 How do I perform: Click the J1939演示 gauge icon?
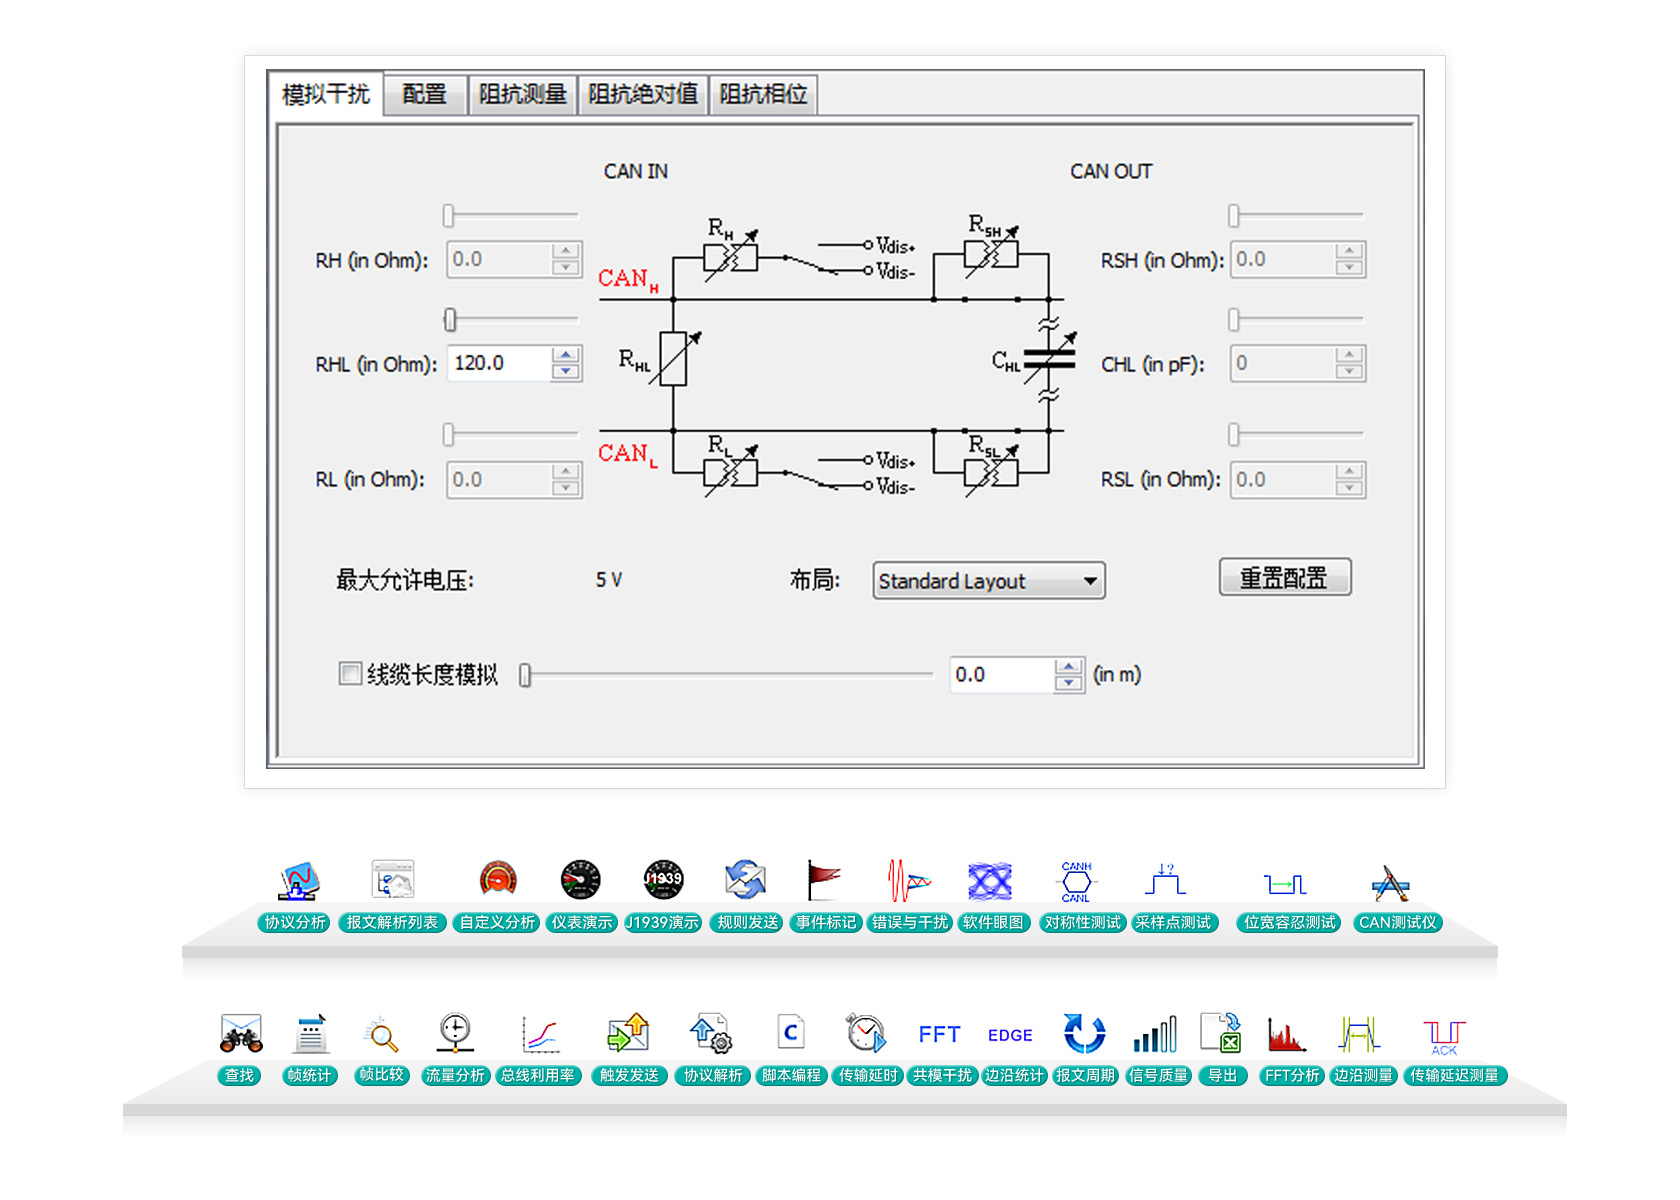coord(662,881)
